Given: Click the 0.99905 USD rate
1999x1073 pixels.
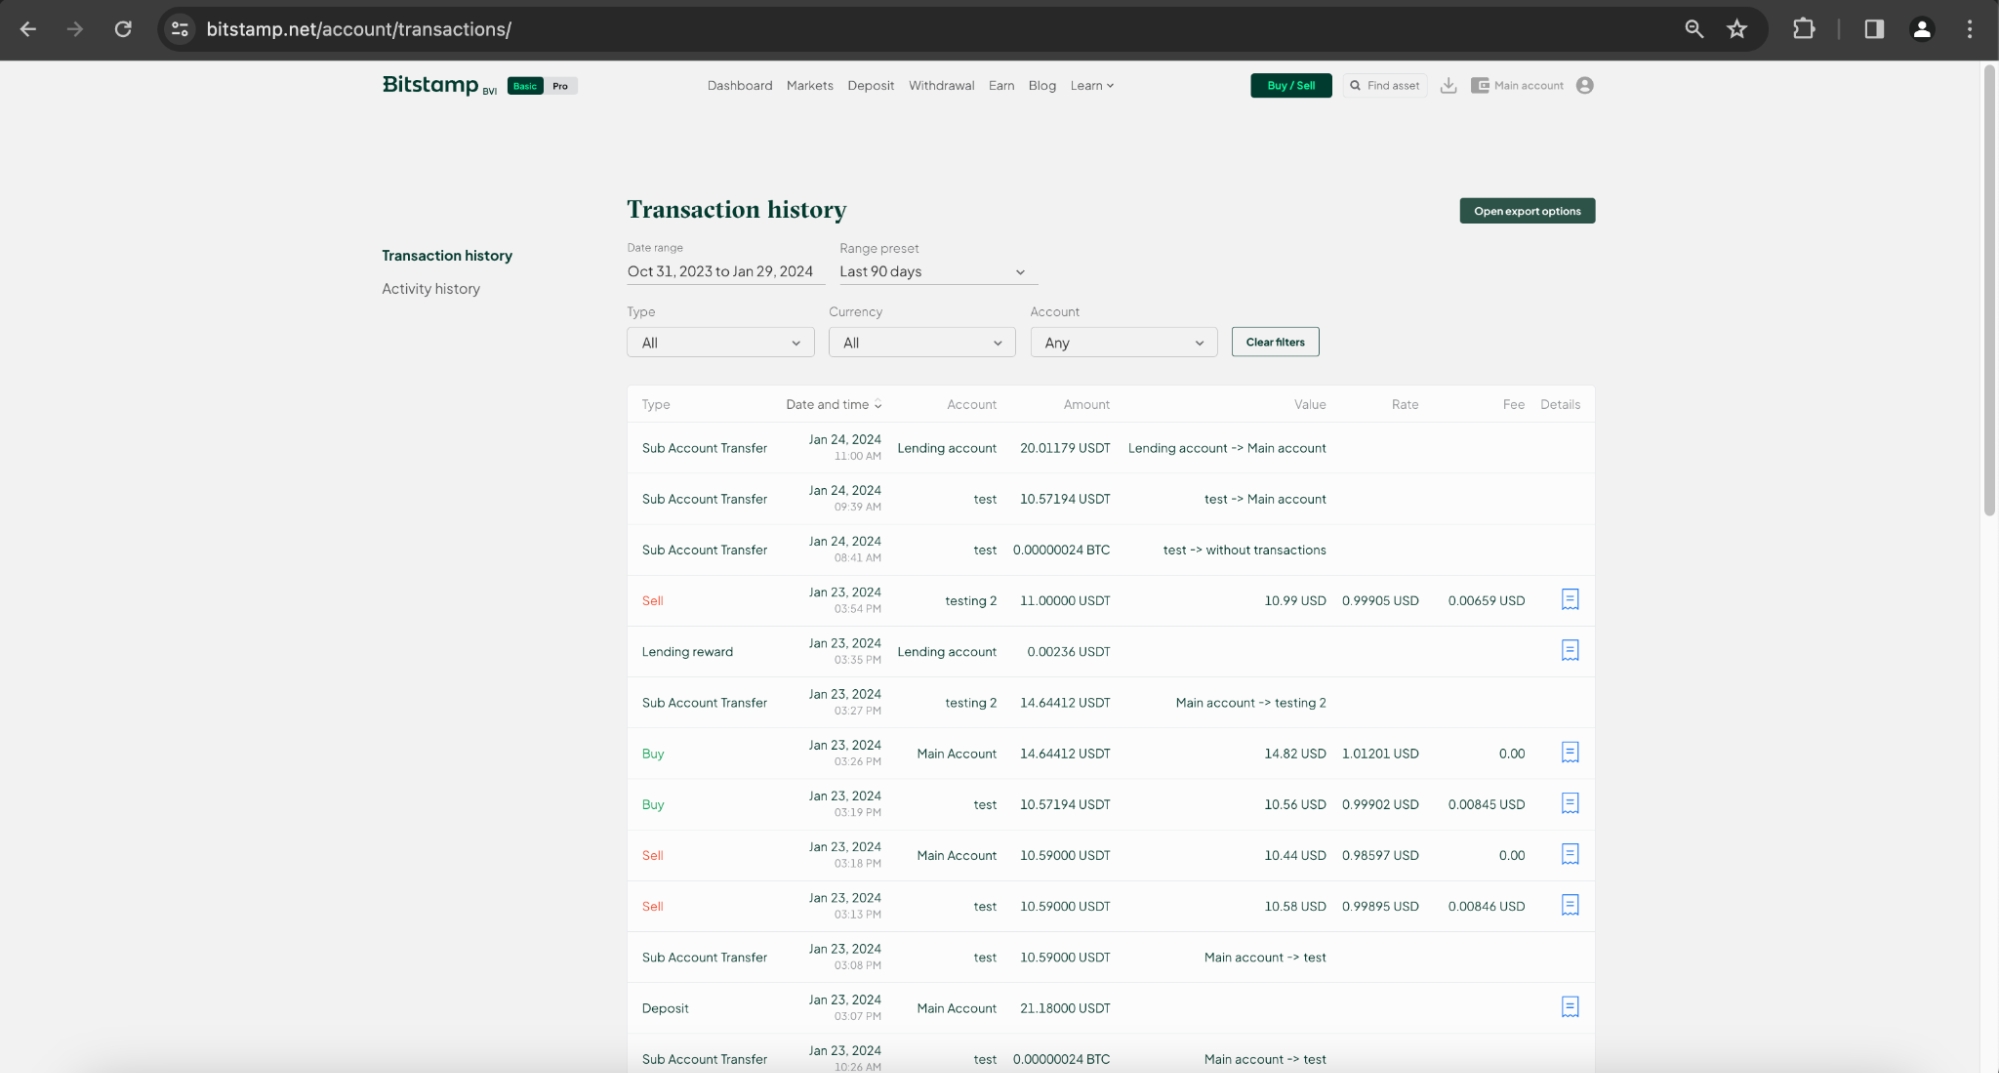Looking at the screenshot, I should (x=1380, y=601).
